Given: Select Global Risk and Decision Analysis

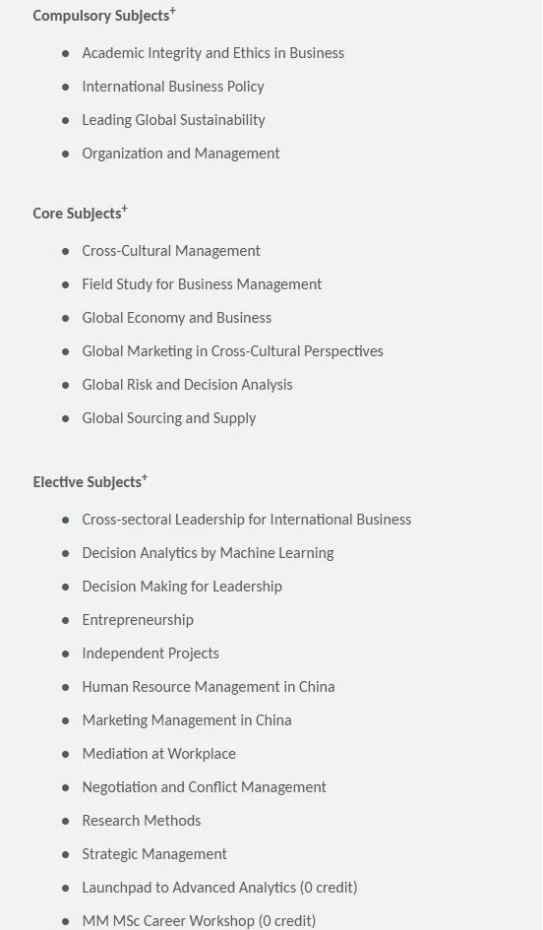Looking at the screenshot, I should 187,384.
